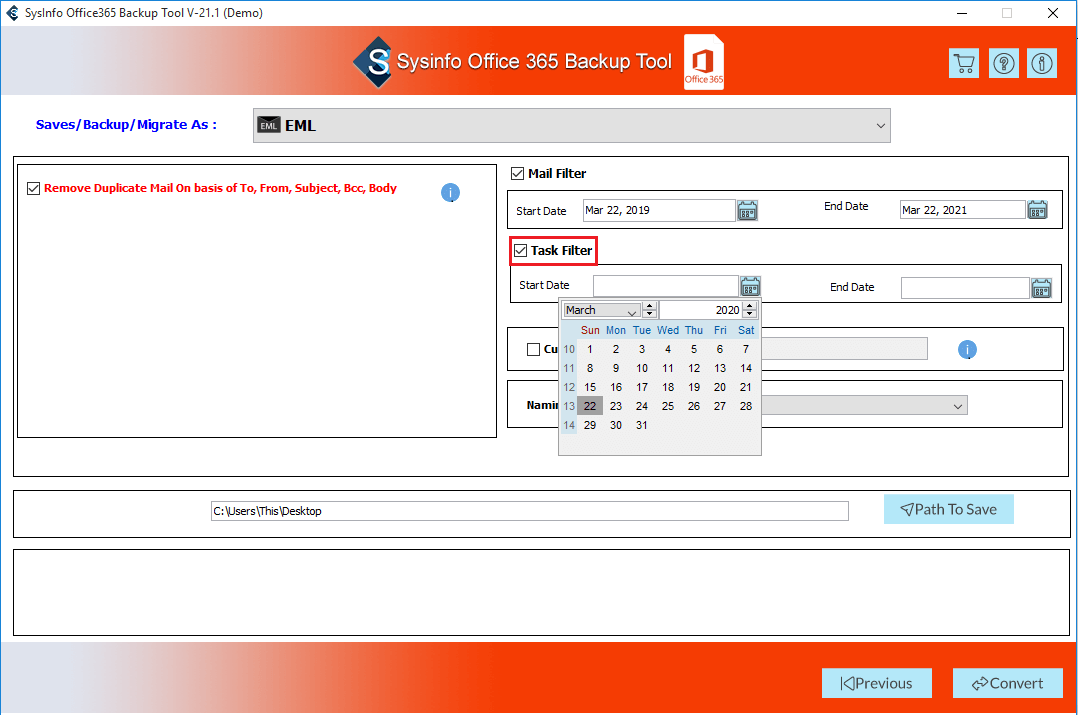Go back with the Previous button
This screenshot has height=715, width=1078.
tap(876, 683)
